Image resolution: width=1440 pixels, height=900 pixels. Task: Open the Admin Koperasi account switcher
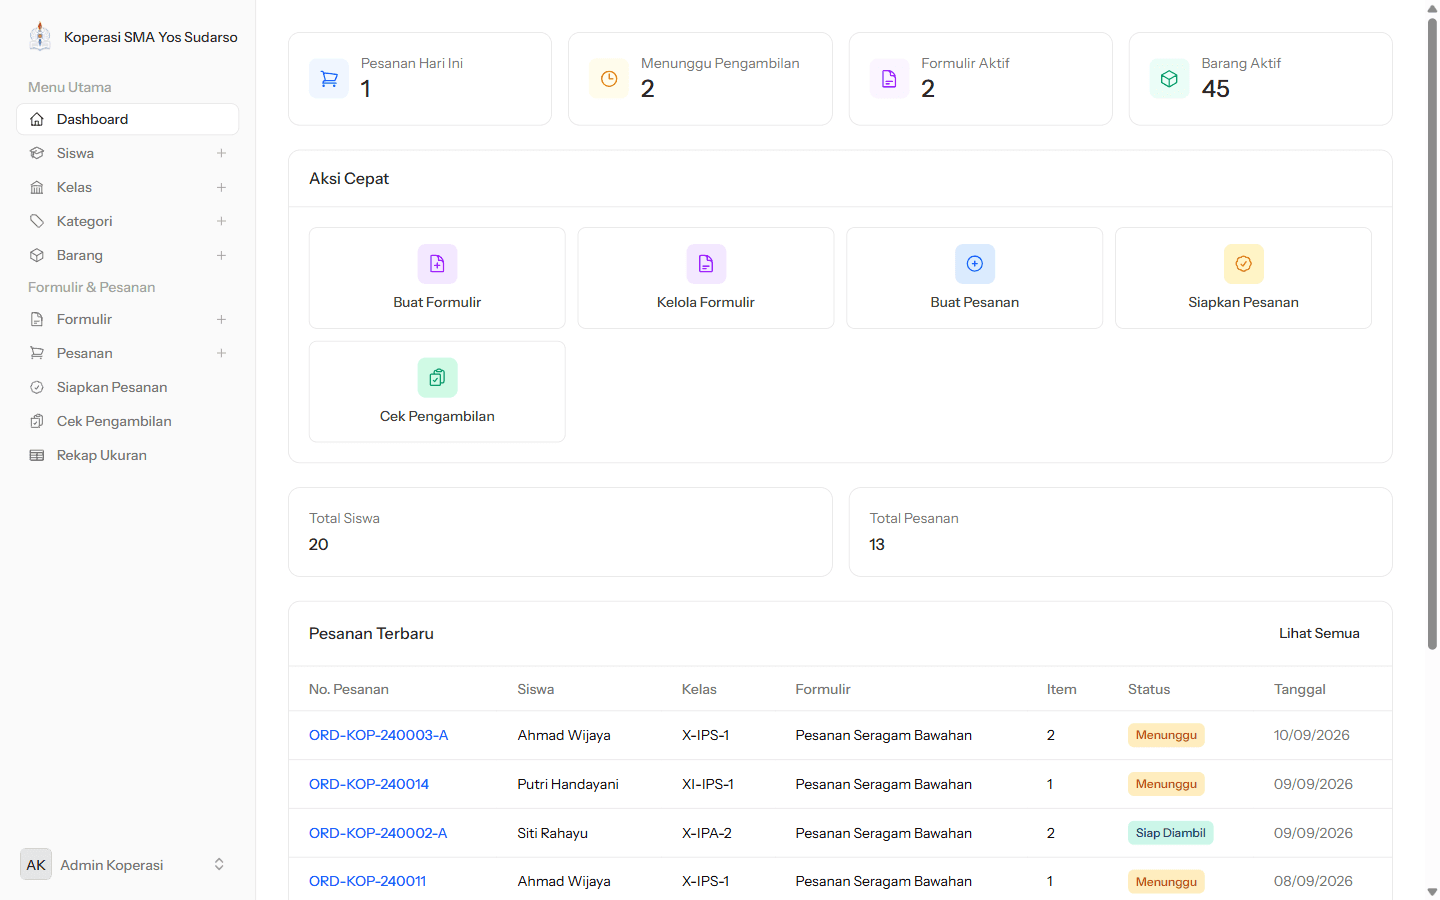127,865
